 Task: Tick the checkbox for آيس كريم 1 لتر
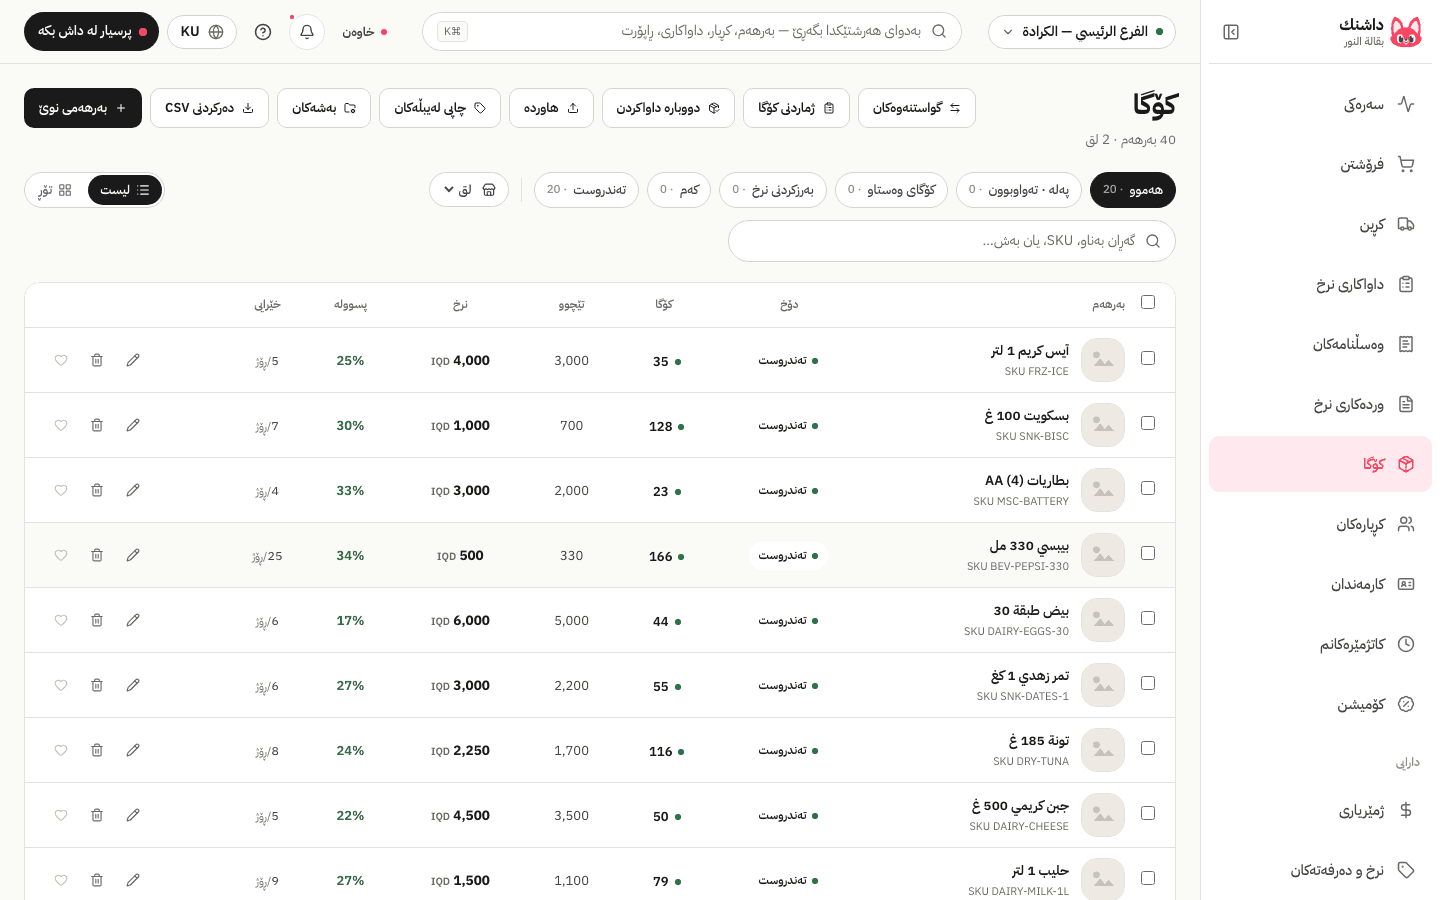pyautogui.click(x=1148, y=358)
